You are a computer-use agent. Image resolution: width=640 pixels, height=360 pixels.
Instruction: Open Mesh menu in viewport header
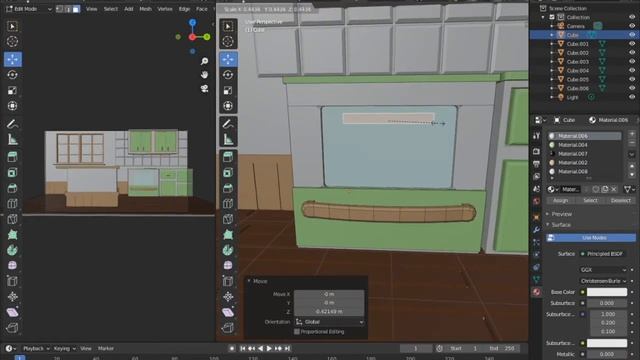[x=145, y=9]
